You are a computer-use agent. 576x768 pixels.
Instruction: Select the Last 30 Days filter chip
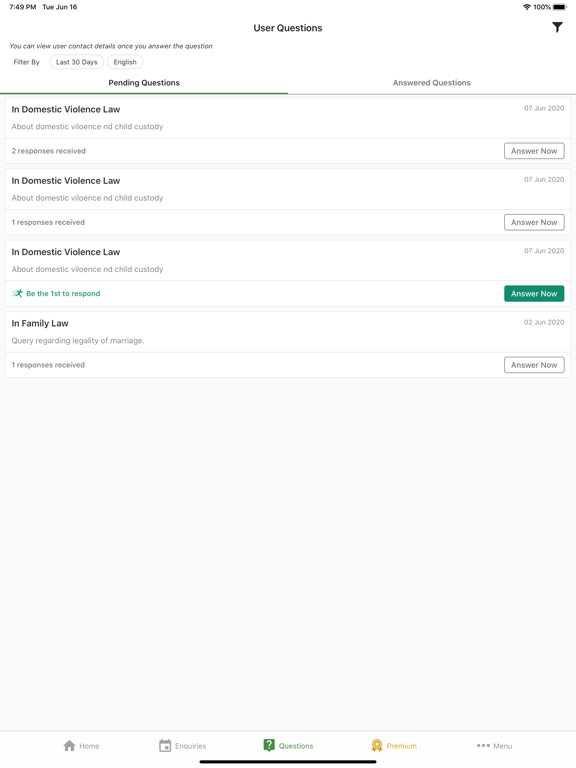pos(76,62)
